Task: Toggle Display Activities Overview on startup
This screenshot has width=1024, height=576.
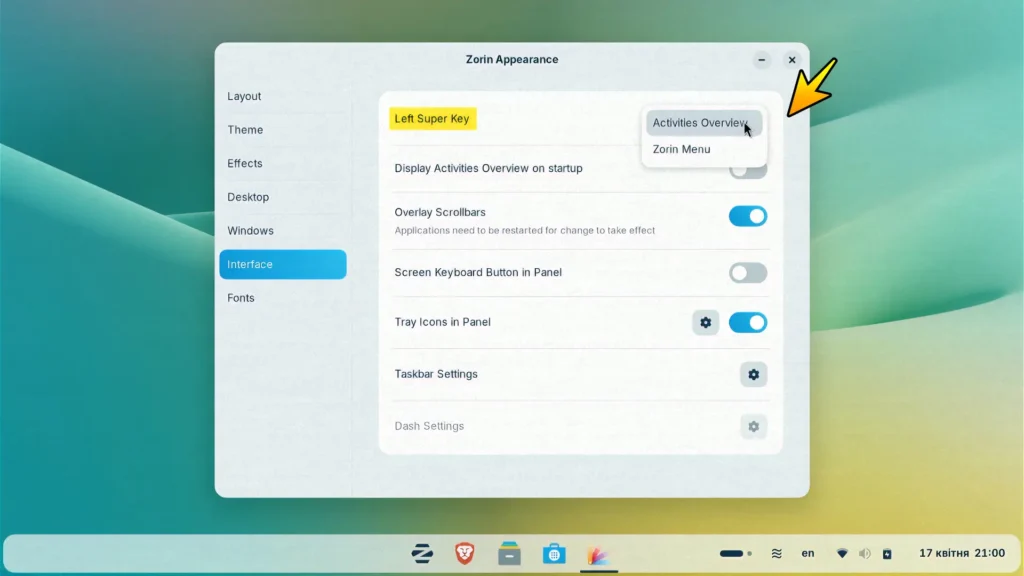Action: (748, 171)
